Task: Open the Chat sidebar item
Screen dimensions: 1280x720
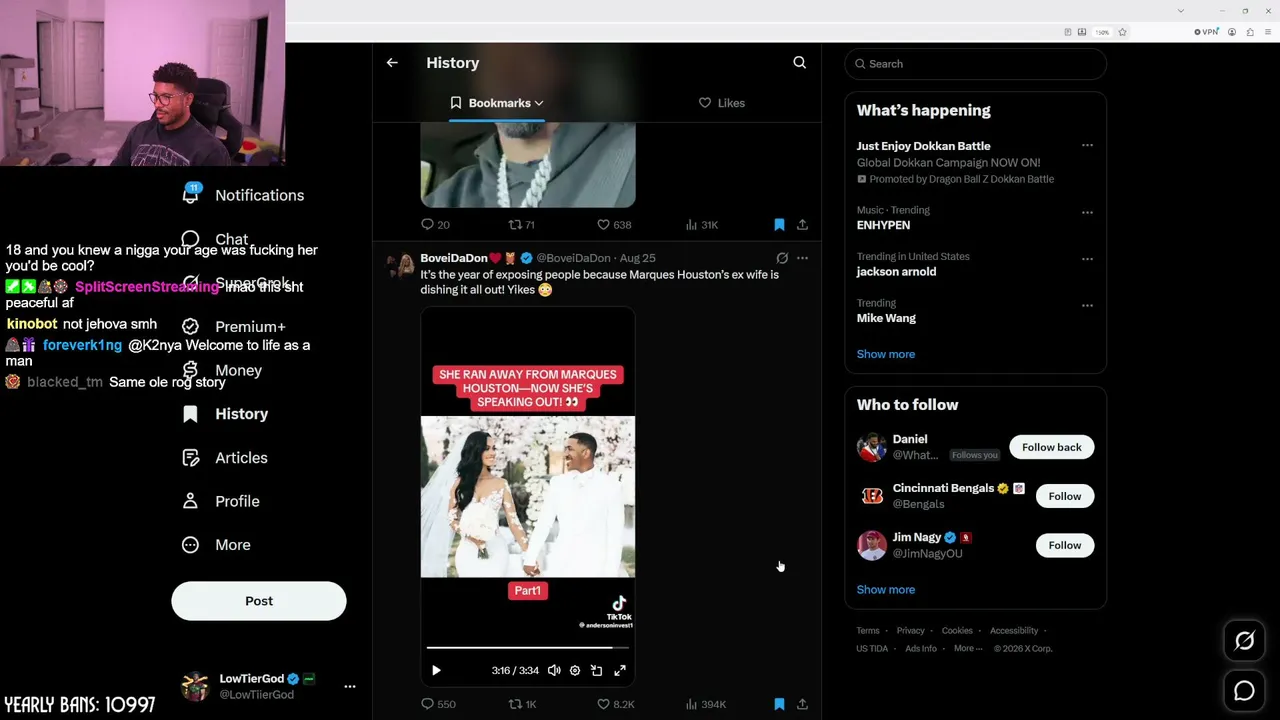Action: point(215,239)
